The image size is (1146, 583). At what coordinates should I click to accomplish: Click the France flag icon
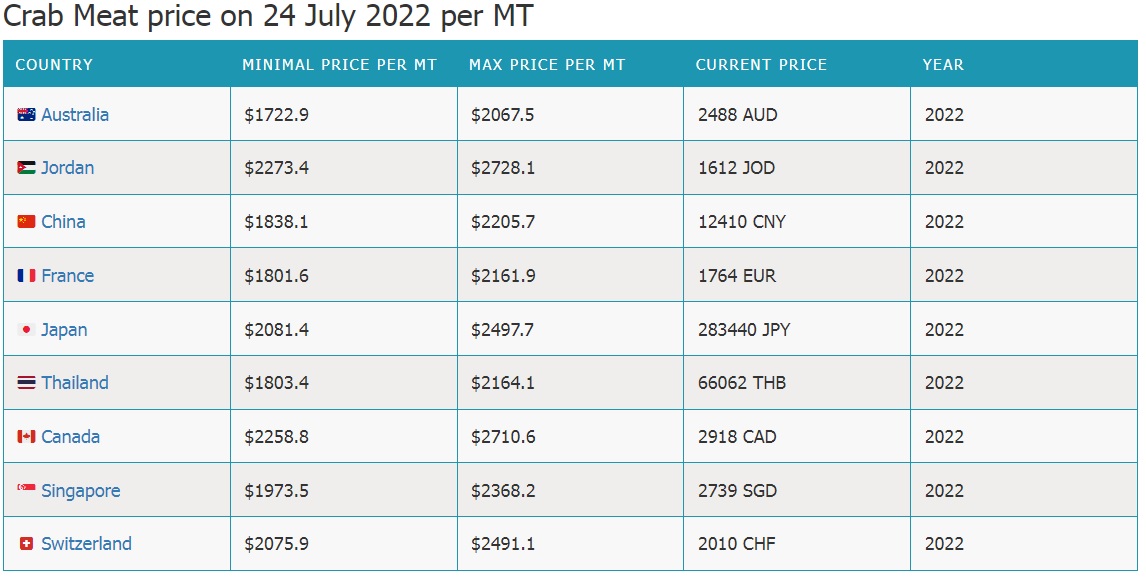tap(26, 276)
